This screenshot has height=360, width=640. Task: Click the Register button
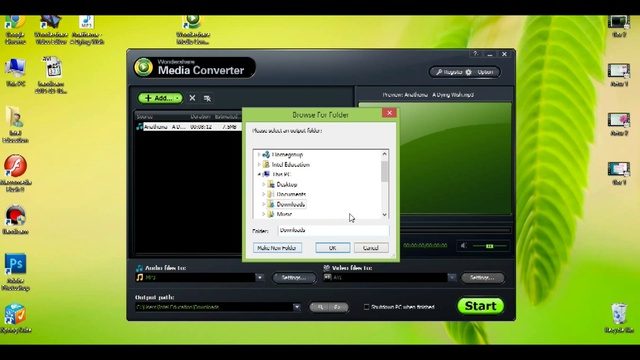coord(449,72)
